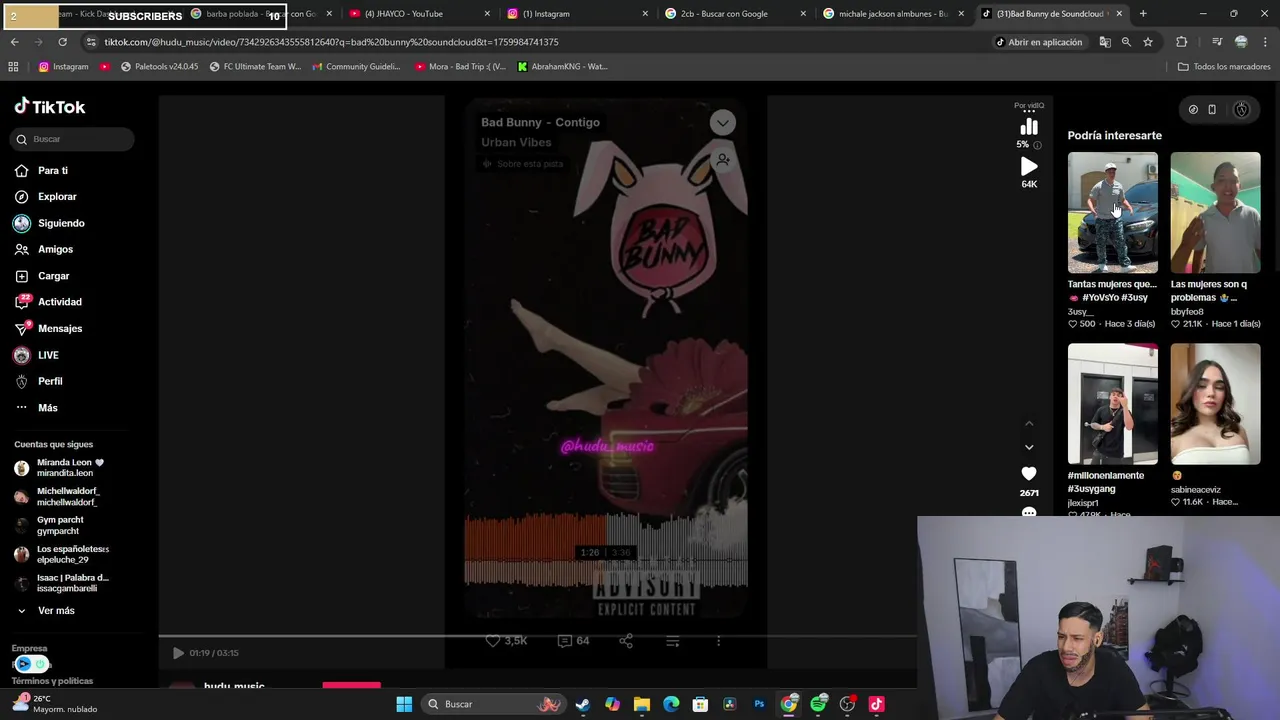Open Spotify from taskbar
This screenshot has height=720, width=1280.
(819, 704)
